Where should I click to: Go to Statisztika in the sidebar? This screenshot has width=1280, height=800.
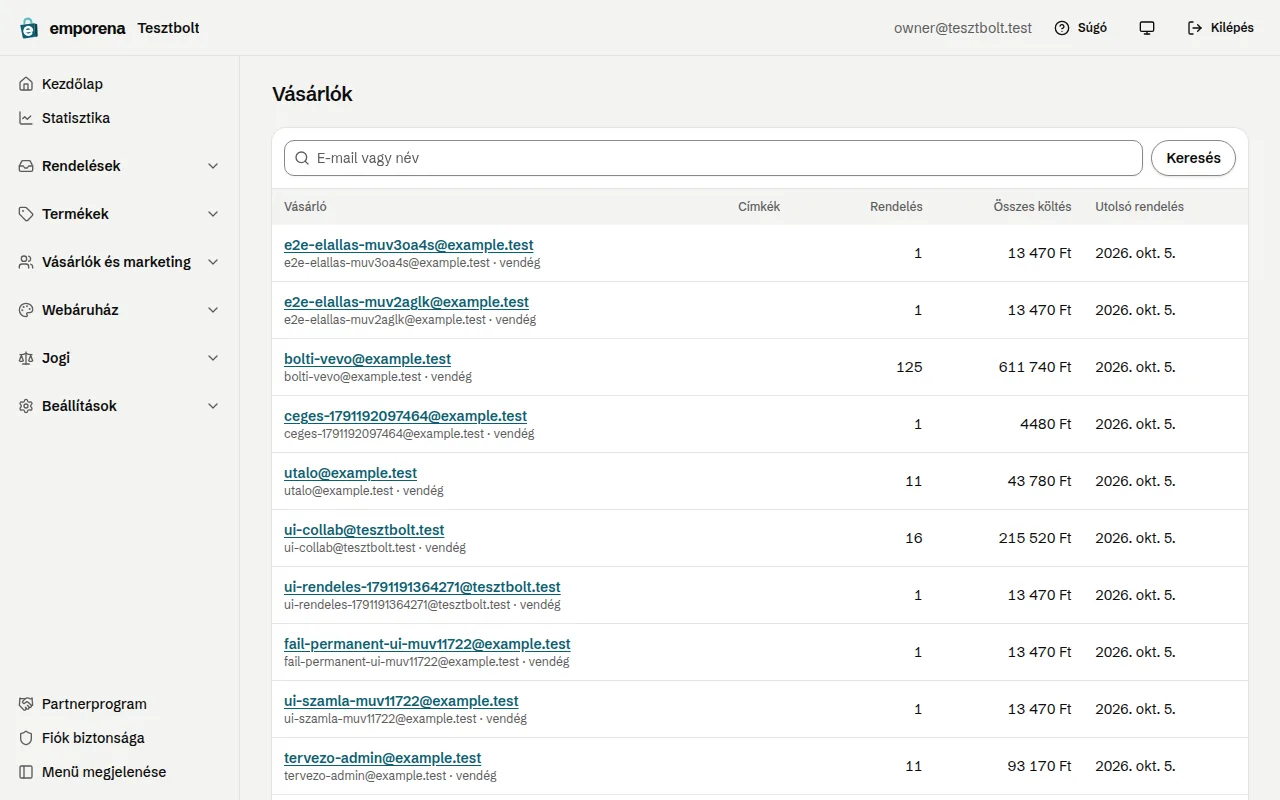point(120,118)
